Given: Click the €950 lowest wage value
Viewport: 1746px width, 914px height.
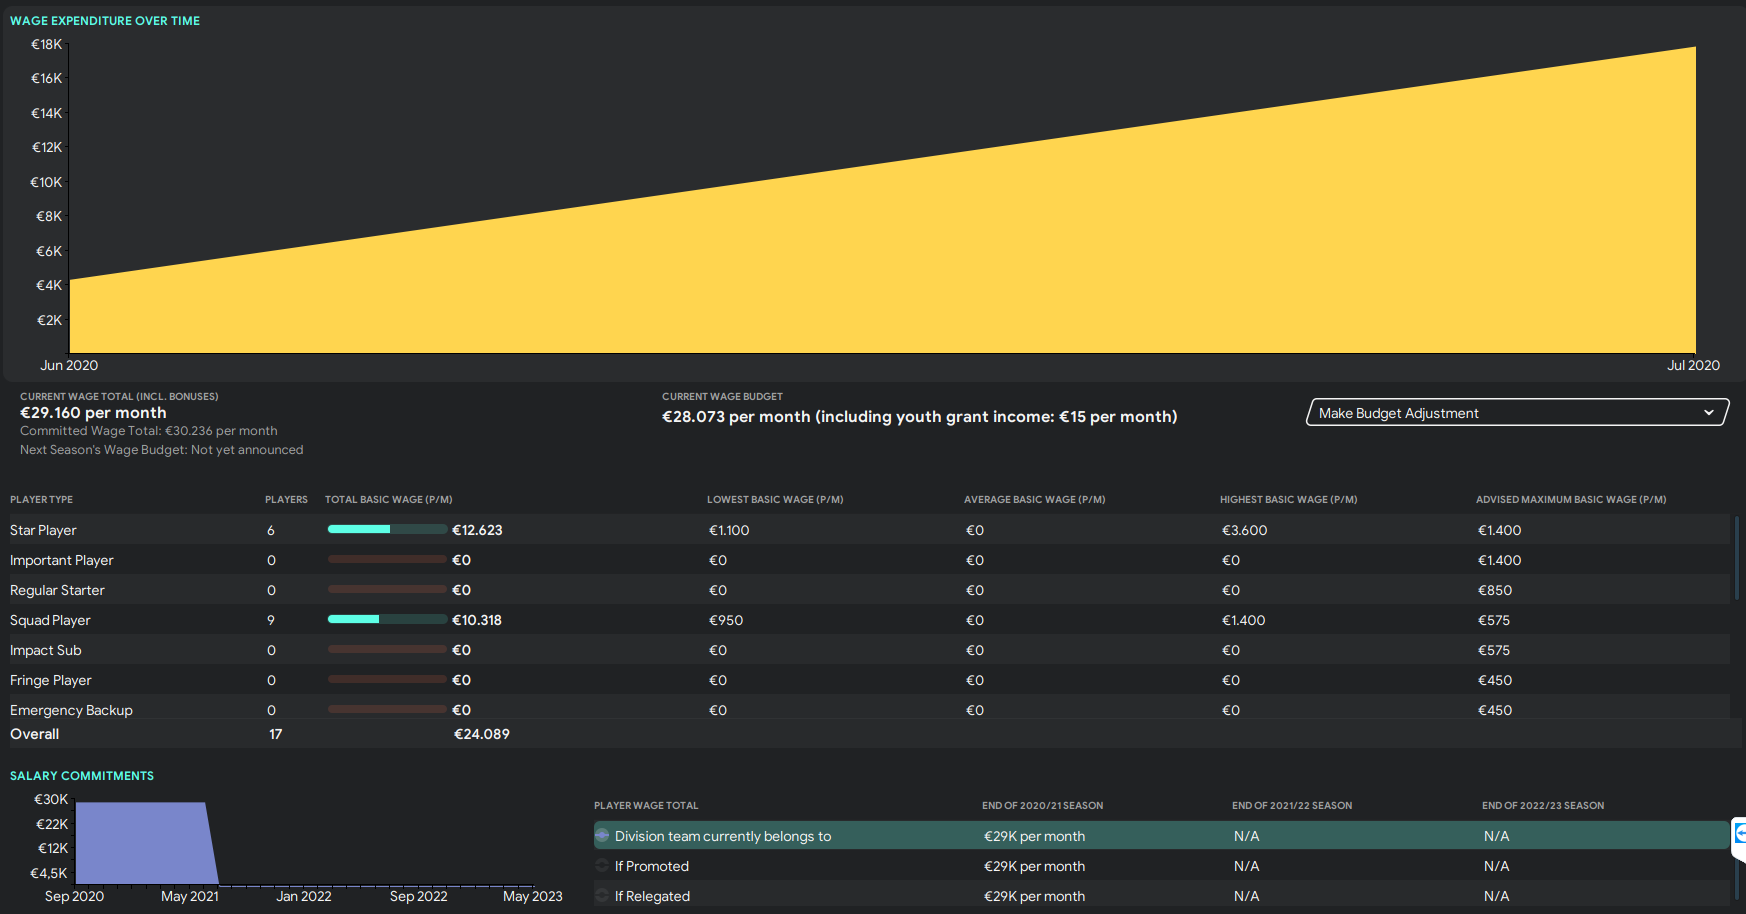Looking at the screenshot, I should [x=726, y=620].
